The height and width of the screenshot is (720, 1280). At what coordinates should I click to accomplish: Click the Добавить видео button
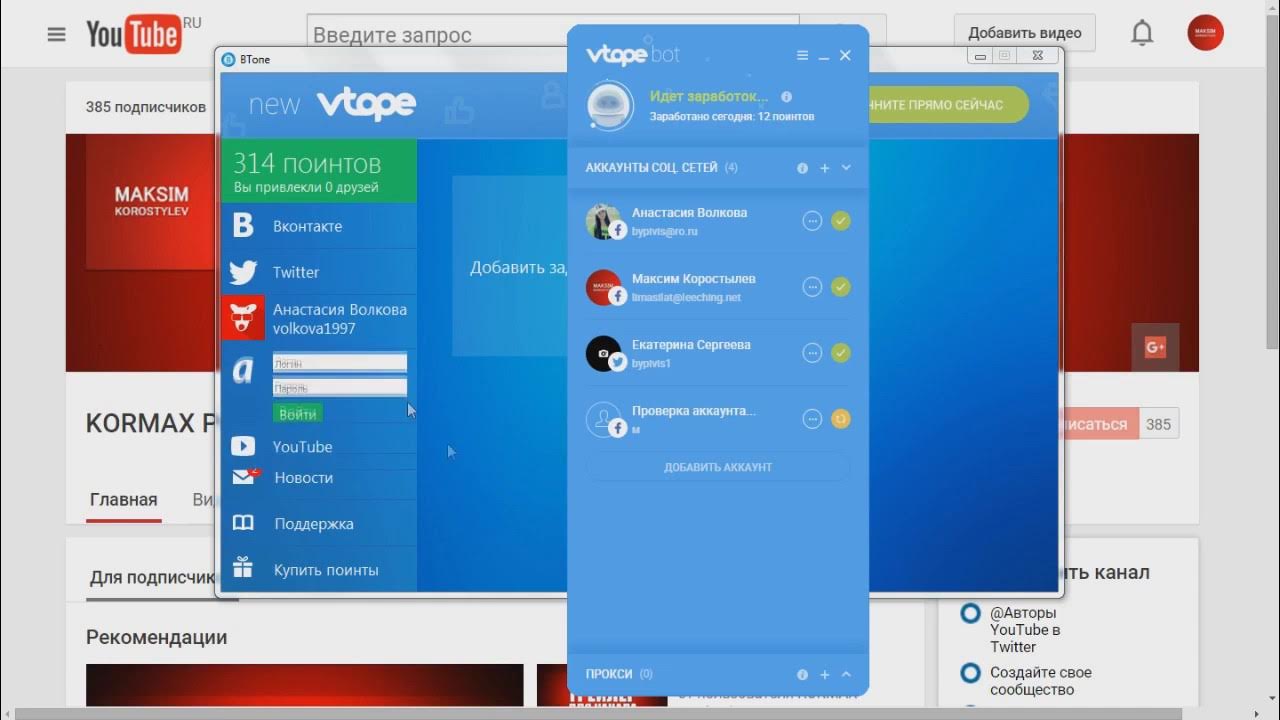(x=1024, y=33)
